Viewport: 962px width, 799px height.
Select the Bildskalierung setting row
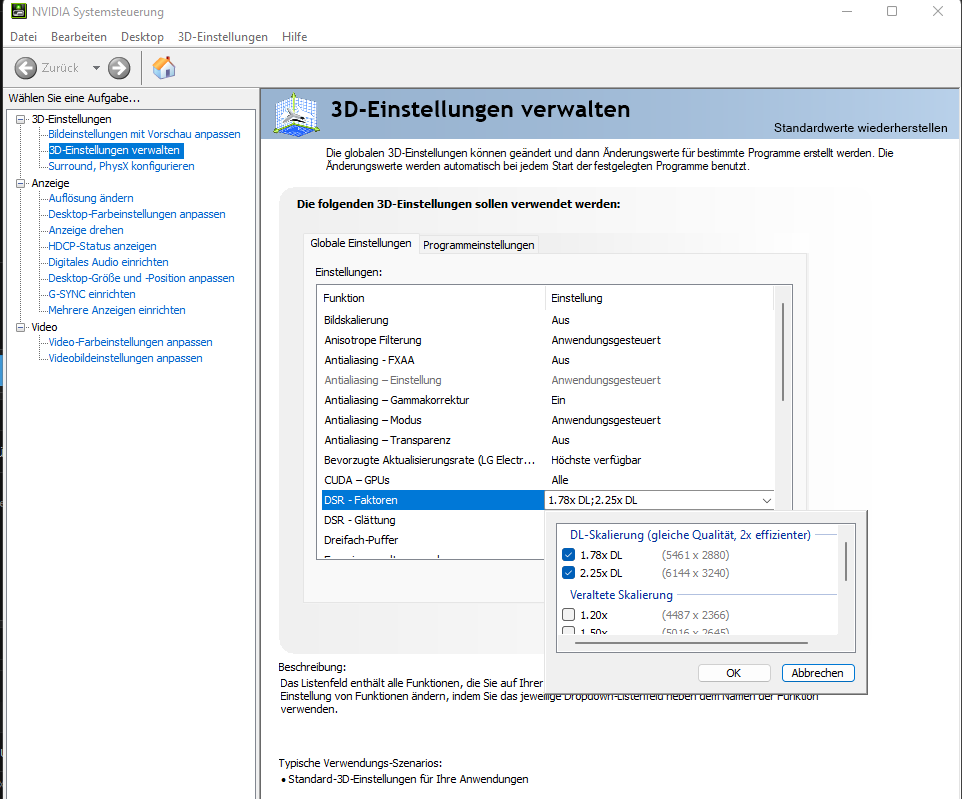(547, 320)
